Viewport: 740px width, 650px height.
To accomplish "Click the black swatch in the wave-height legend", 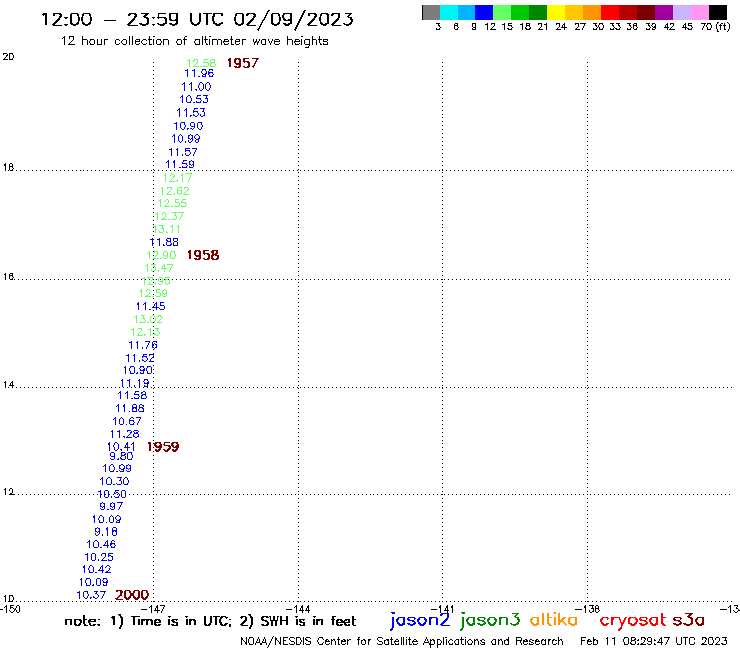I will coord(718,12).
